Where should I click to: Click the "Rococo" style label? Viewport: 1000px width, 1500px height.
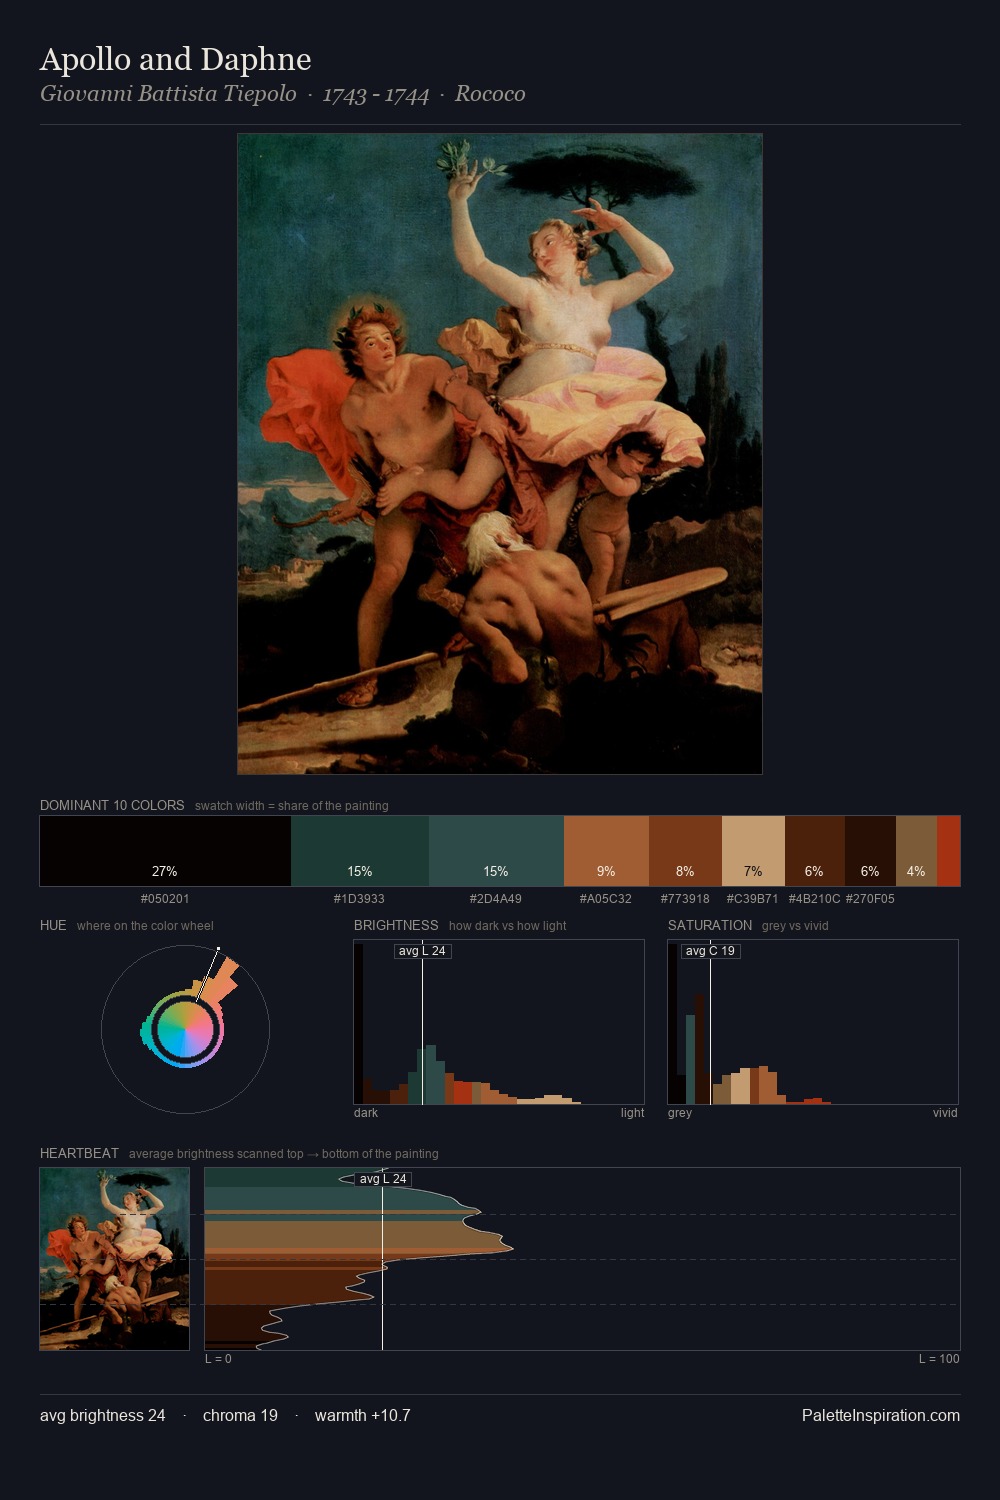[490, 94]
